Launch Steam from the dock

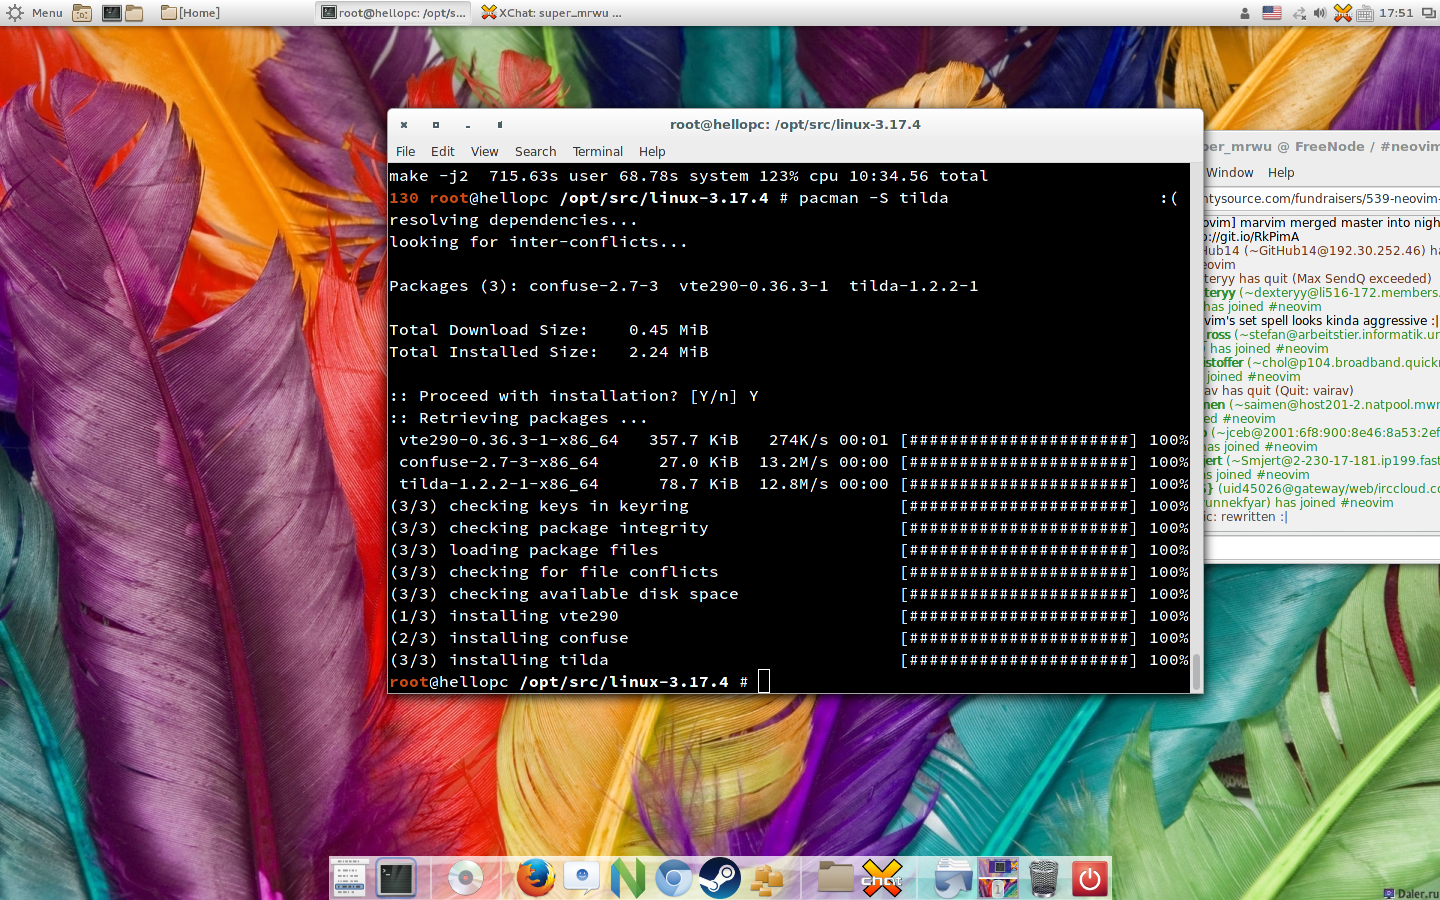click(x=719, y=878)
